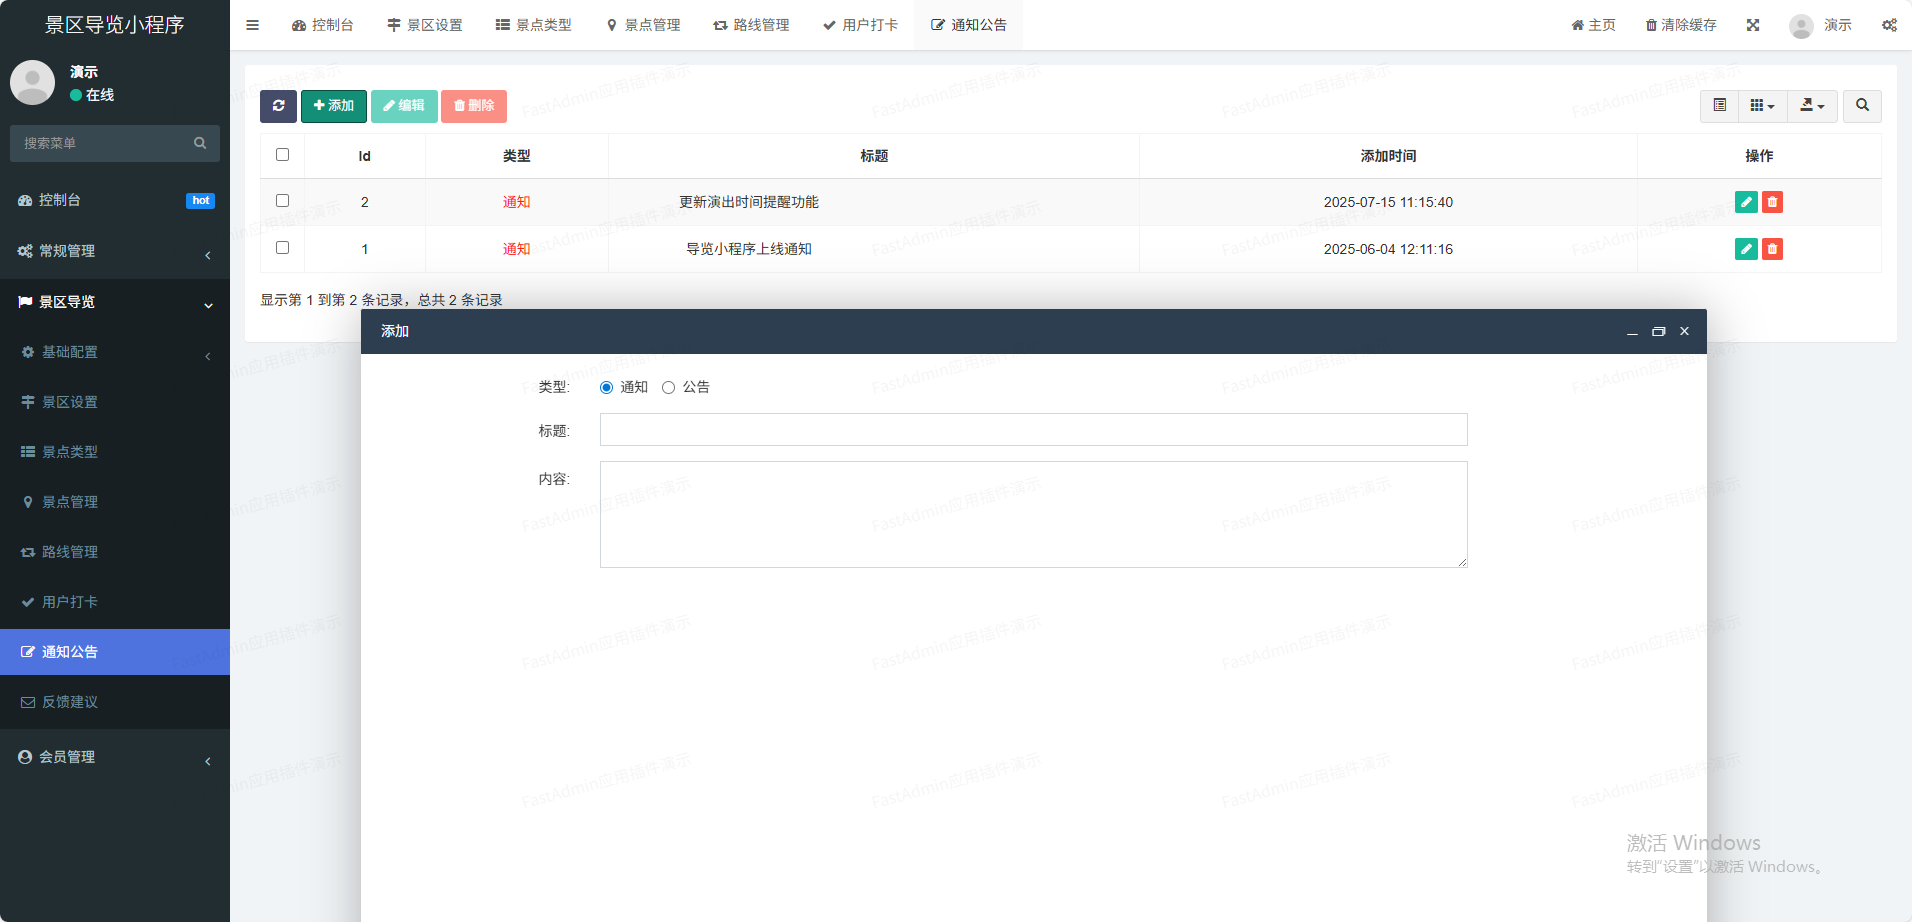Expand the 常规管理 sidebar menu
Screen dimensions: 1912x922
pyautogui.click(x=115, y=251)
